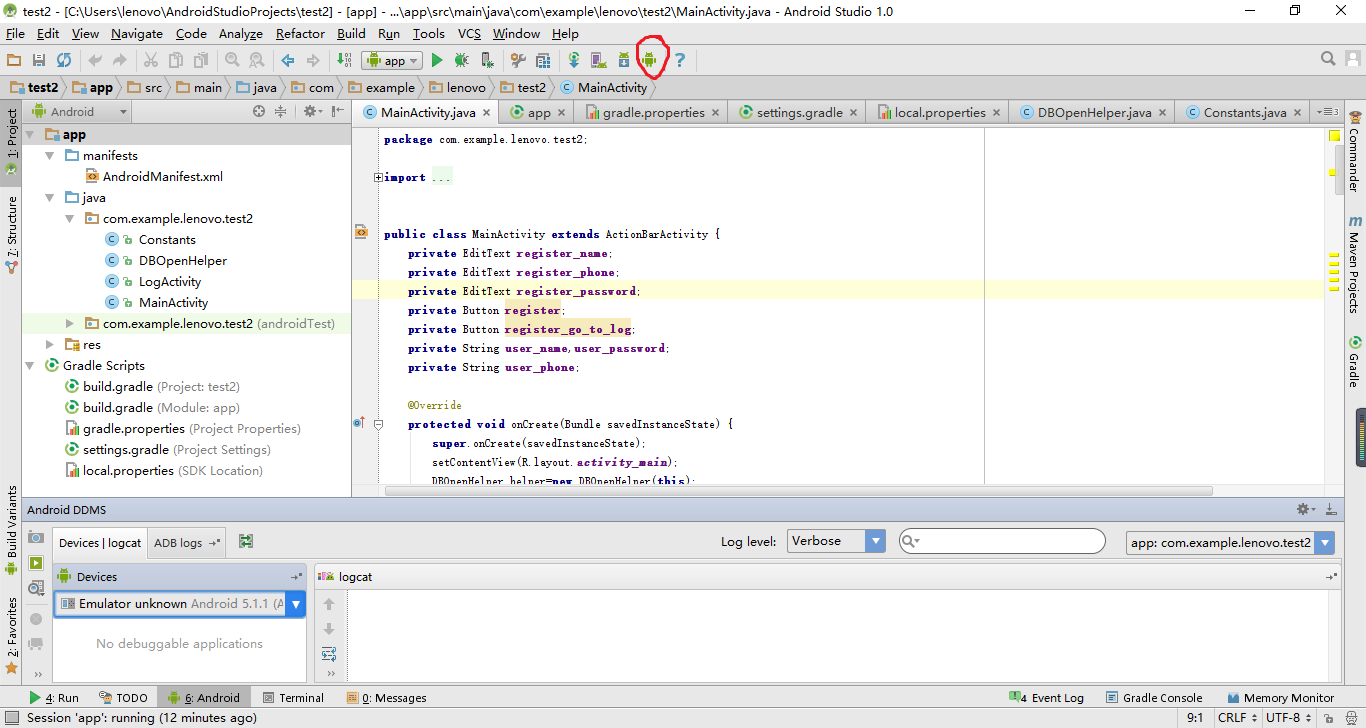Viewport: 1366px width, 728px height.
Task: Collapse the manifests folder in tree
Action: [50, 156]
